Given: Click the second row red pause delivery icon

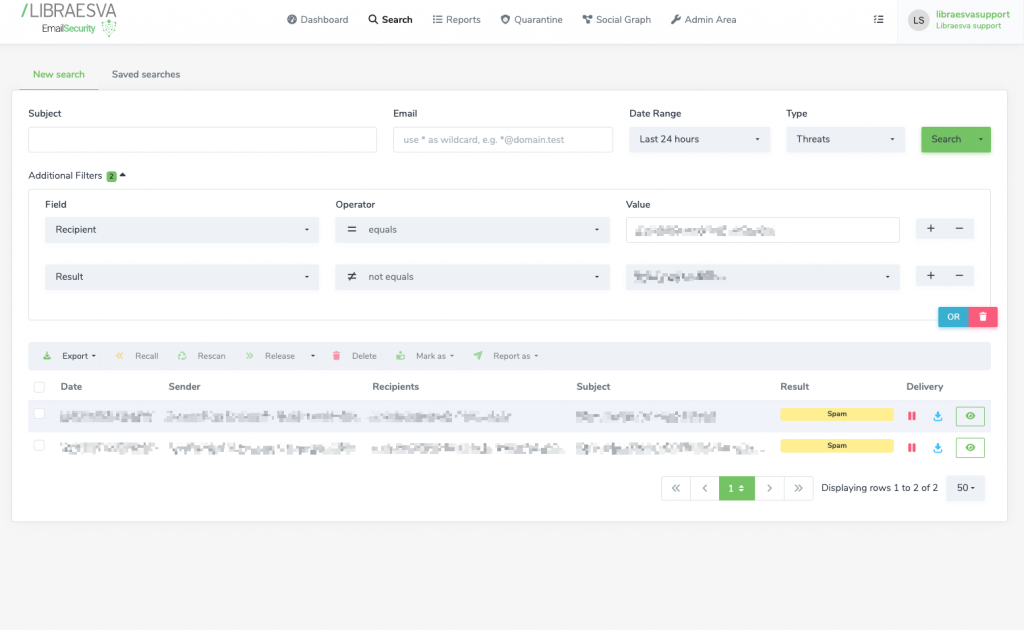Looking at the screenshot, I should point(912,447).
